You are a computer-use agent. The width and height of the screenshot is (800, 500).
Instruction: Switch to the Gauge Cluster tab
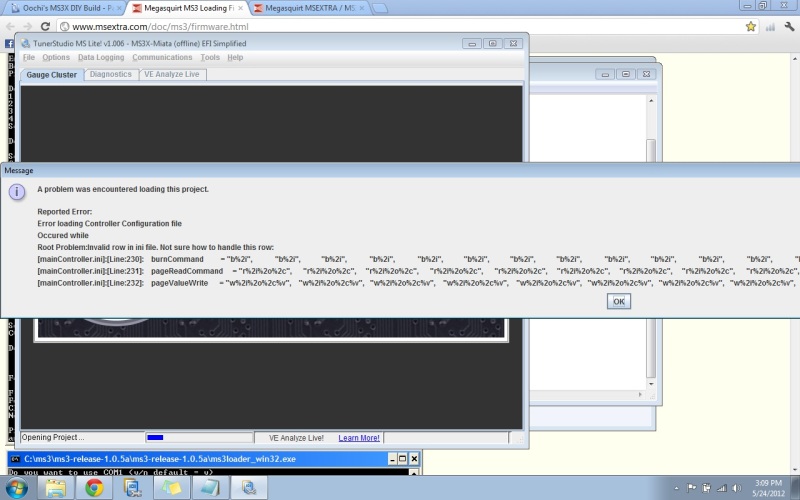[52, 74]
